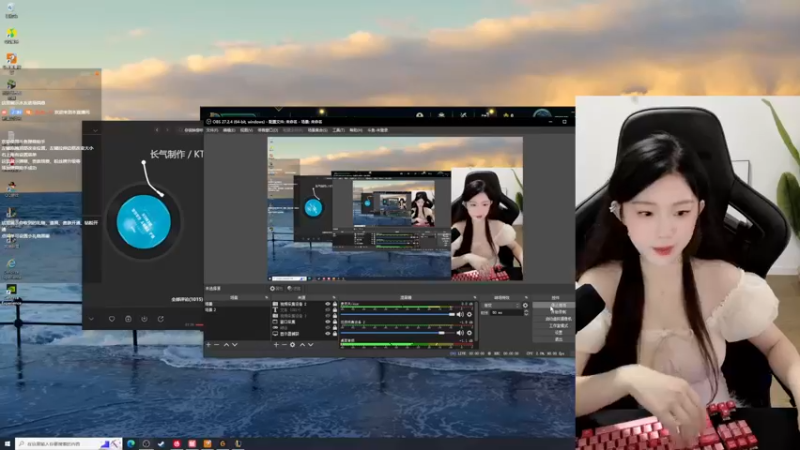Toggle lock of the 显示器捕获 source
Image resolution: width=800 pixels, height=450 pixels.
[x=335, y=334]
